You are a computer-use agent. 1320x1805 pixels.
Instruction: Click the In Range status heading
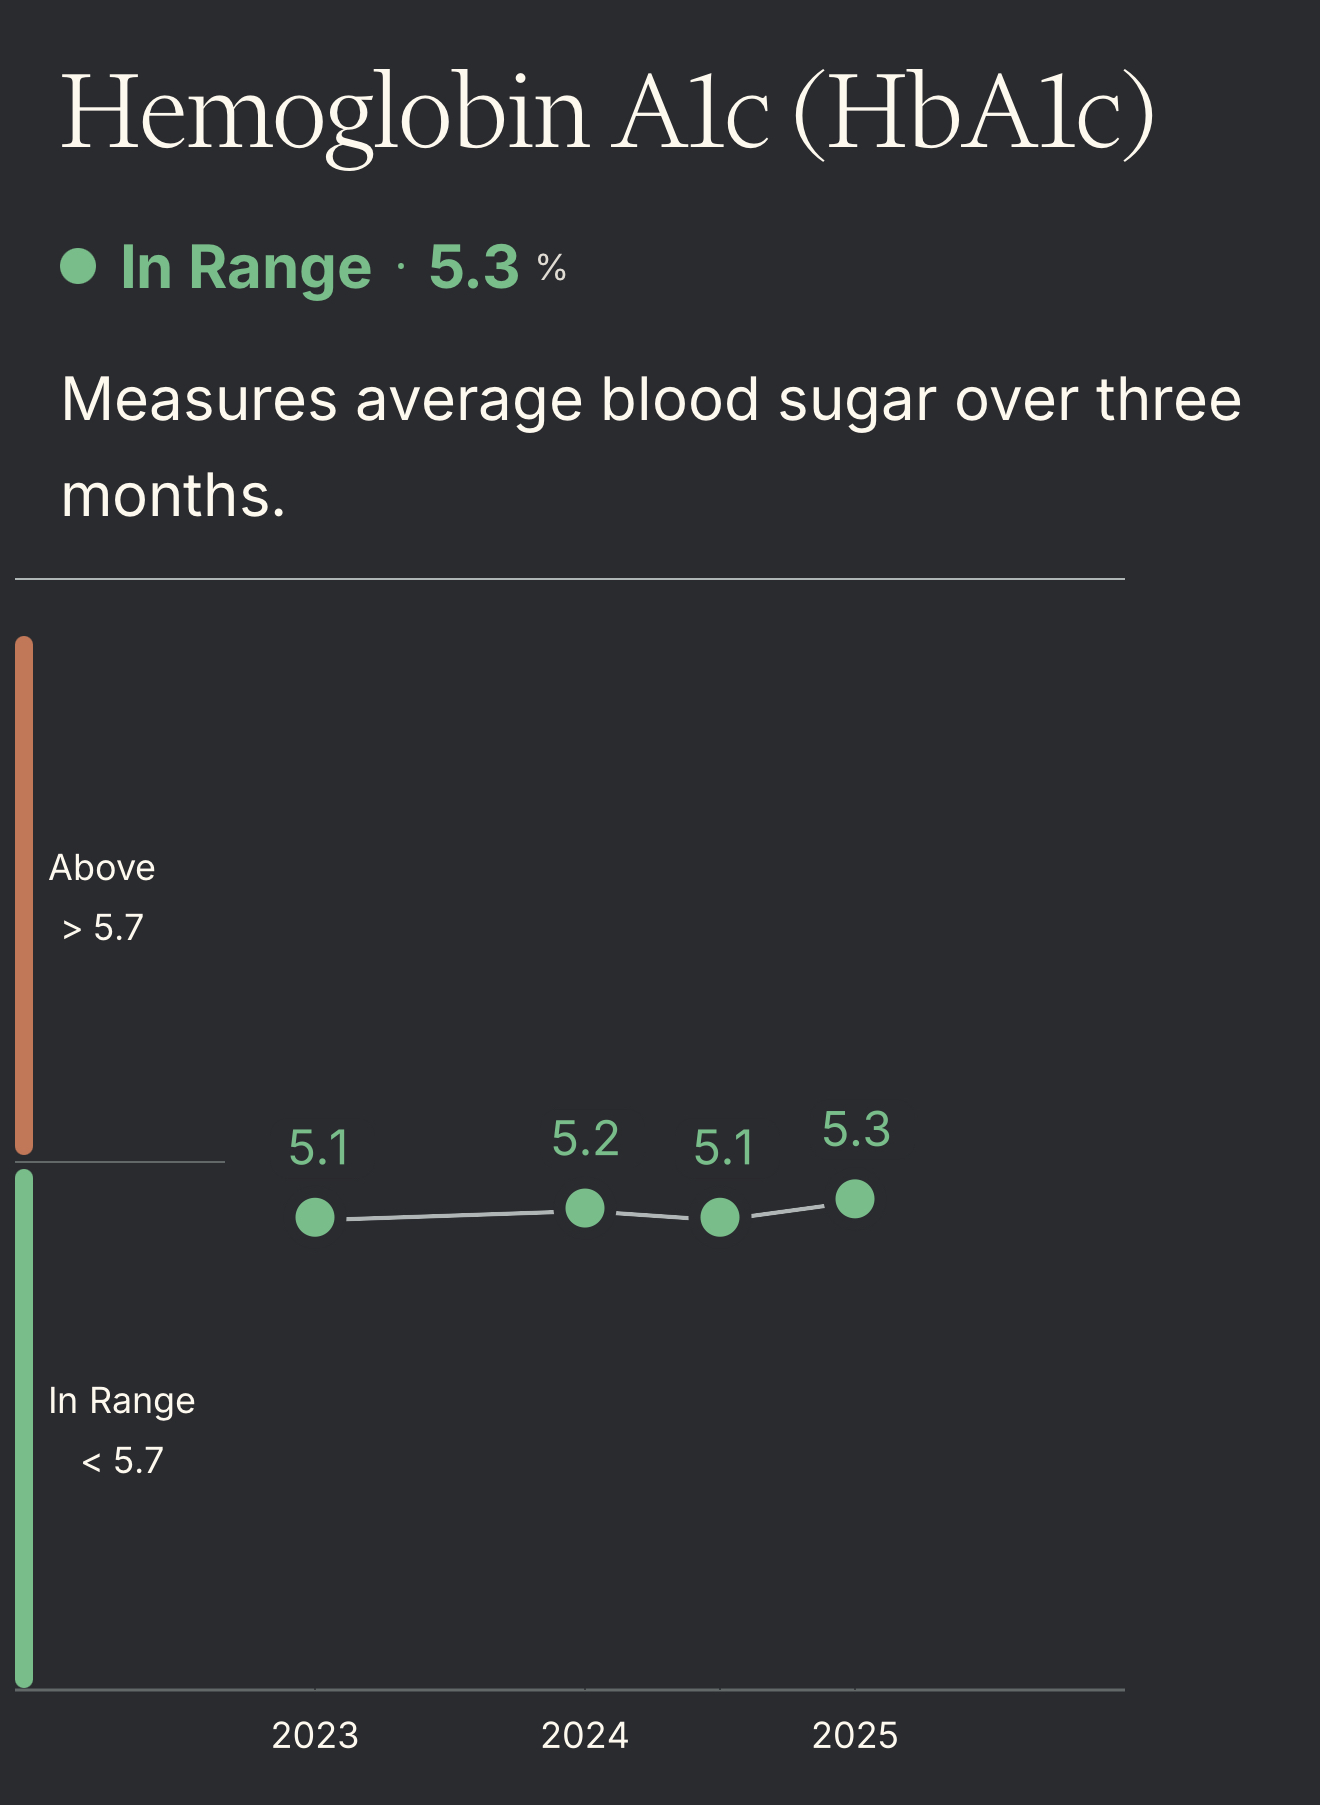tap(245, 267)
